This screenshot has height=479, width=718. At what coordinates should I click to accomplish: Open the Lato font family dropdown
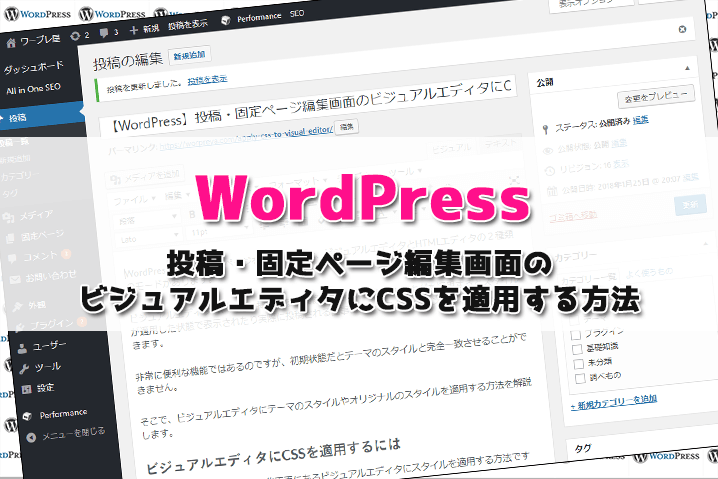pyautogui.click(x=149, y=239)
